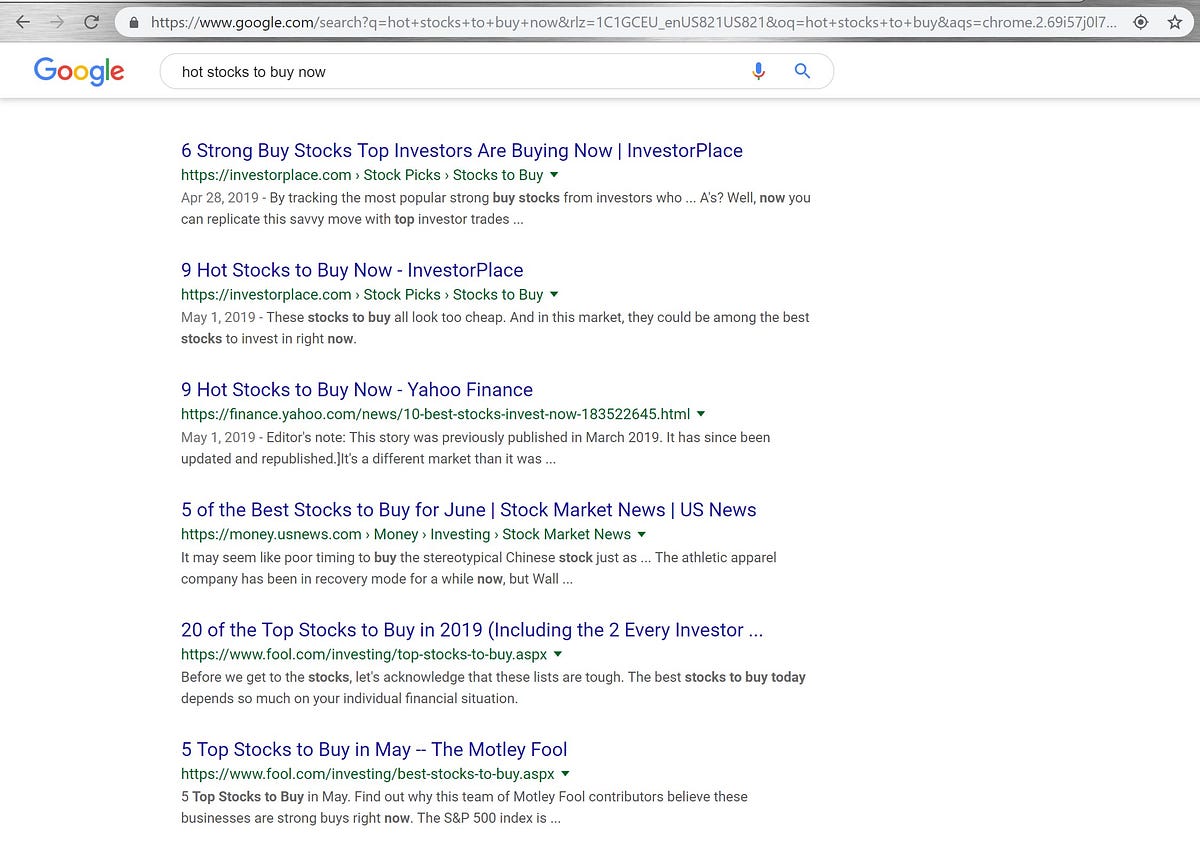Open '6 Strong Buy Stocks' InvestorPlace result
The width and height of the screenshot is (1200, 848).
click(462, 150)
